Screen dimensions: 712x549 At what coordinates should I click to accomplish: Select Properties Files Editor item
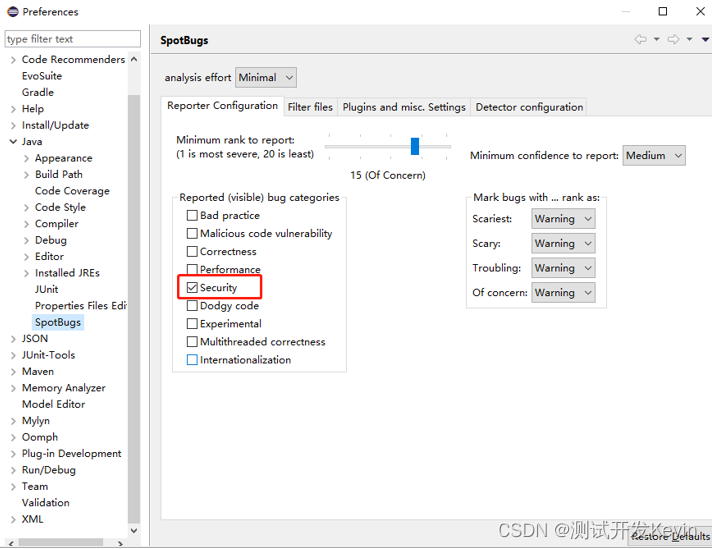click(81, 306)
